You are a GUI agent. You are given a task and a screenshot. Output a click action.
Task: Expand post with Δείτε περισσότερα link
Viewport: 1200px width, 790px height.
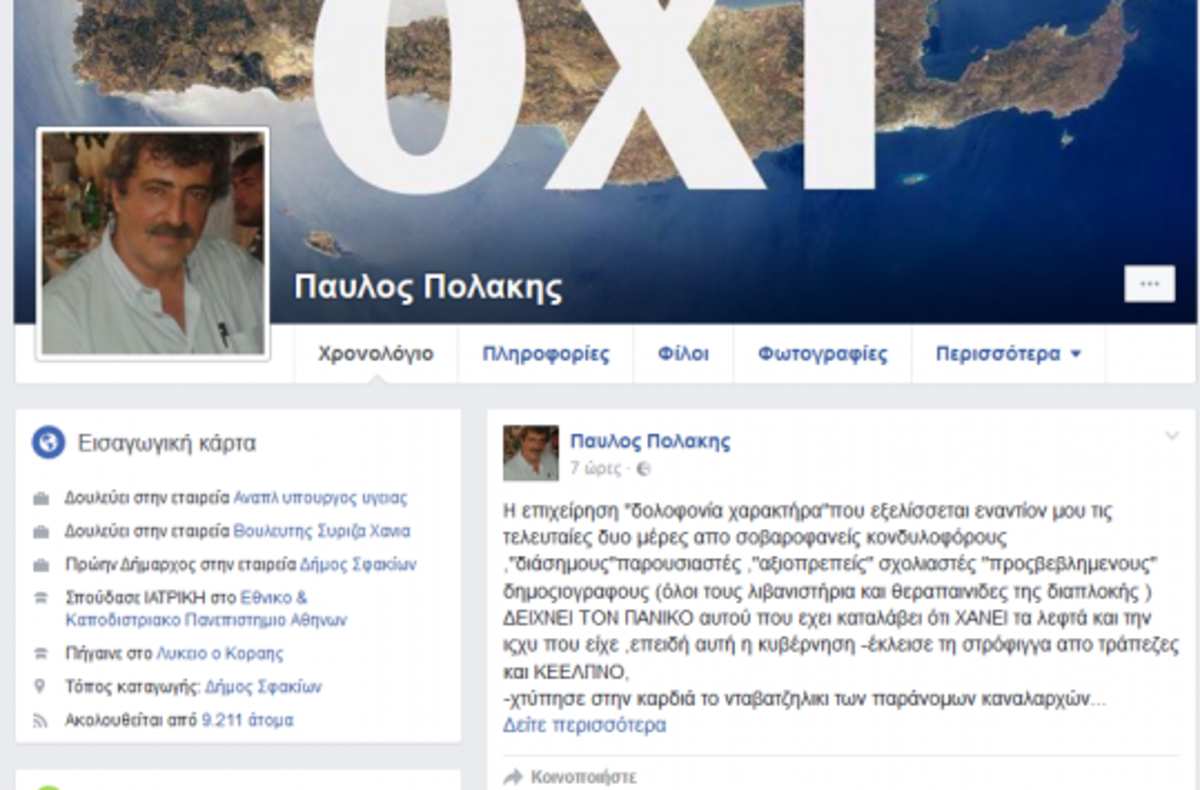click(x=584, y=725)
